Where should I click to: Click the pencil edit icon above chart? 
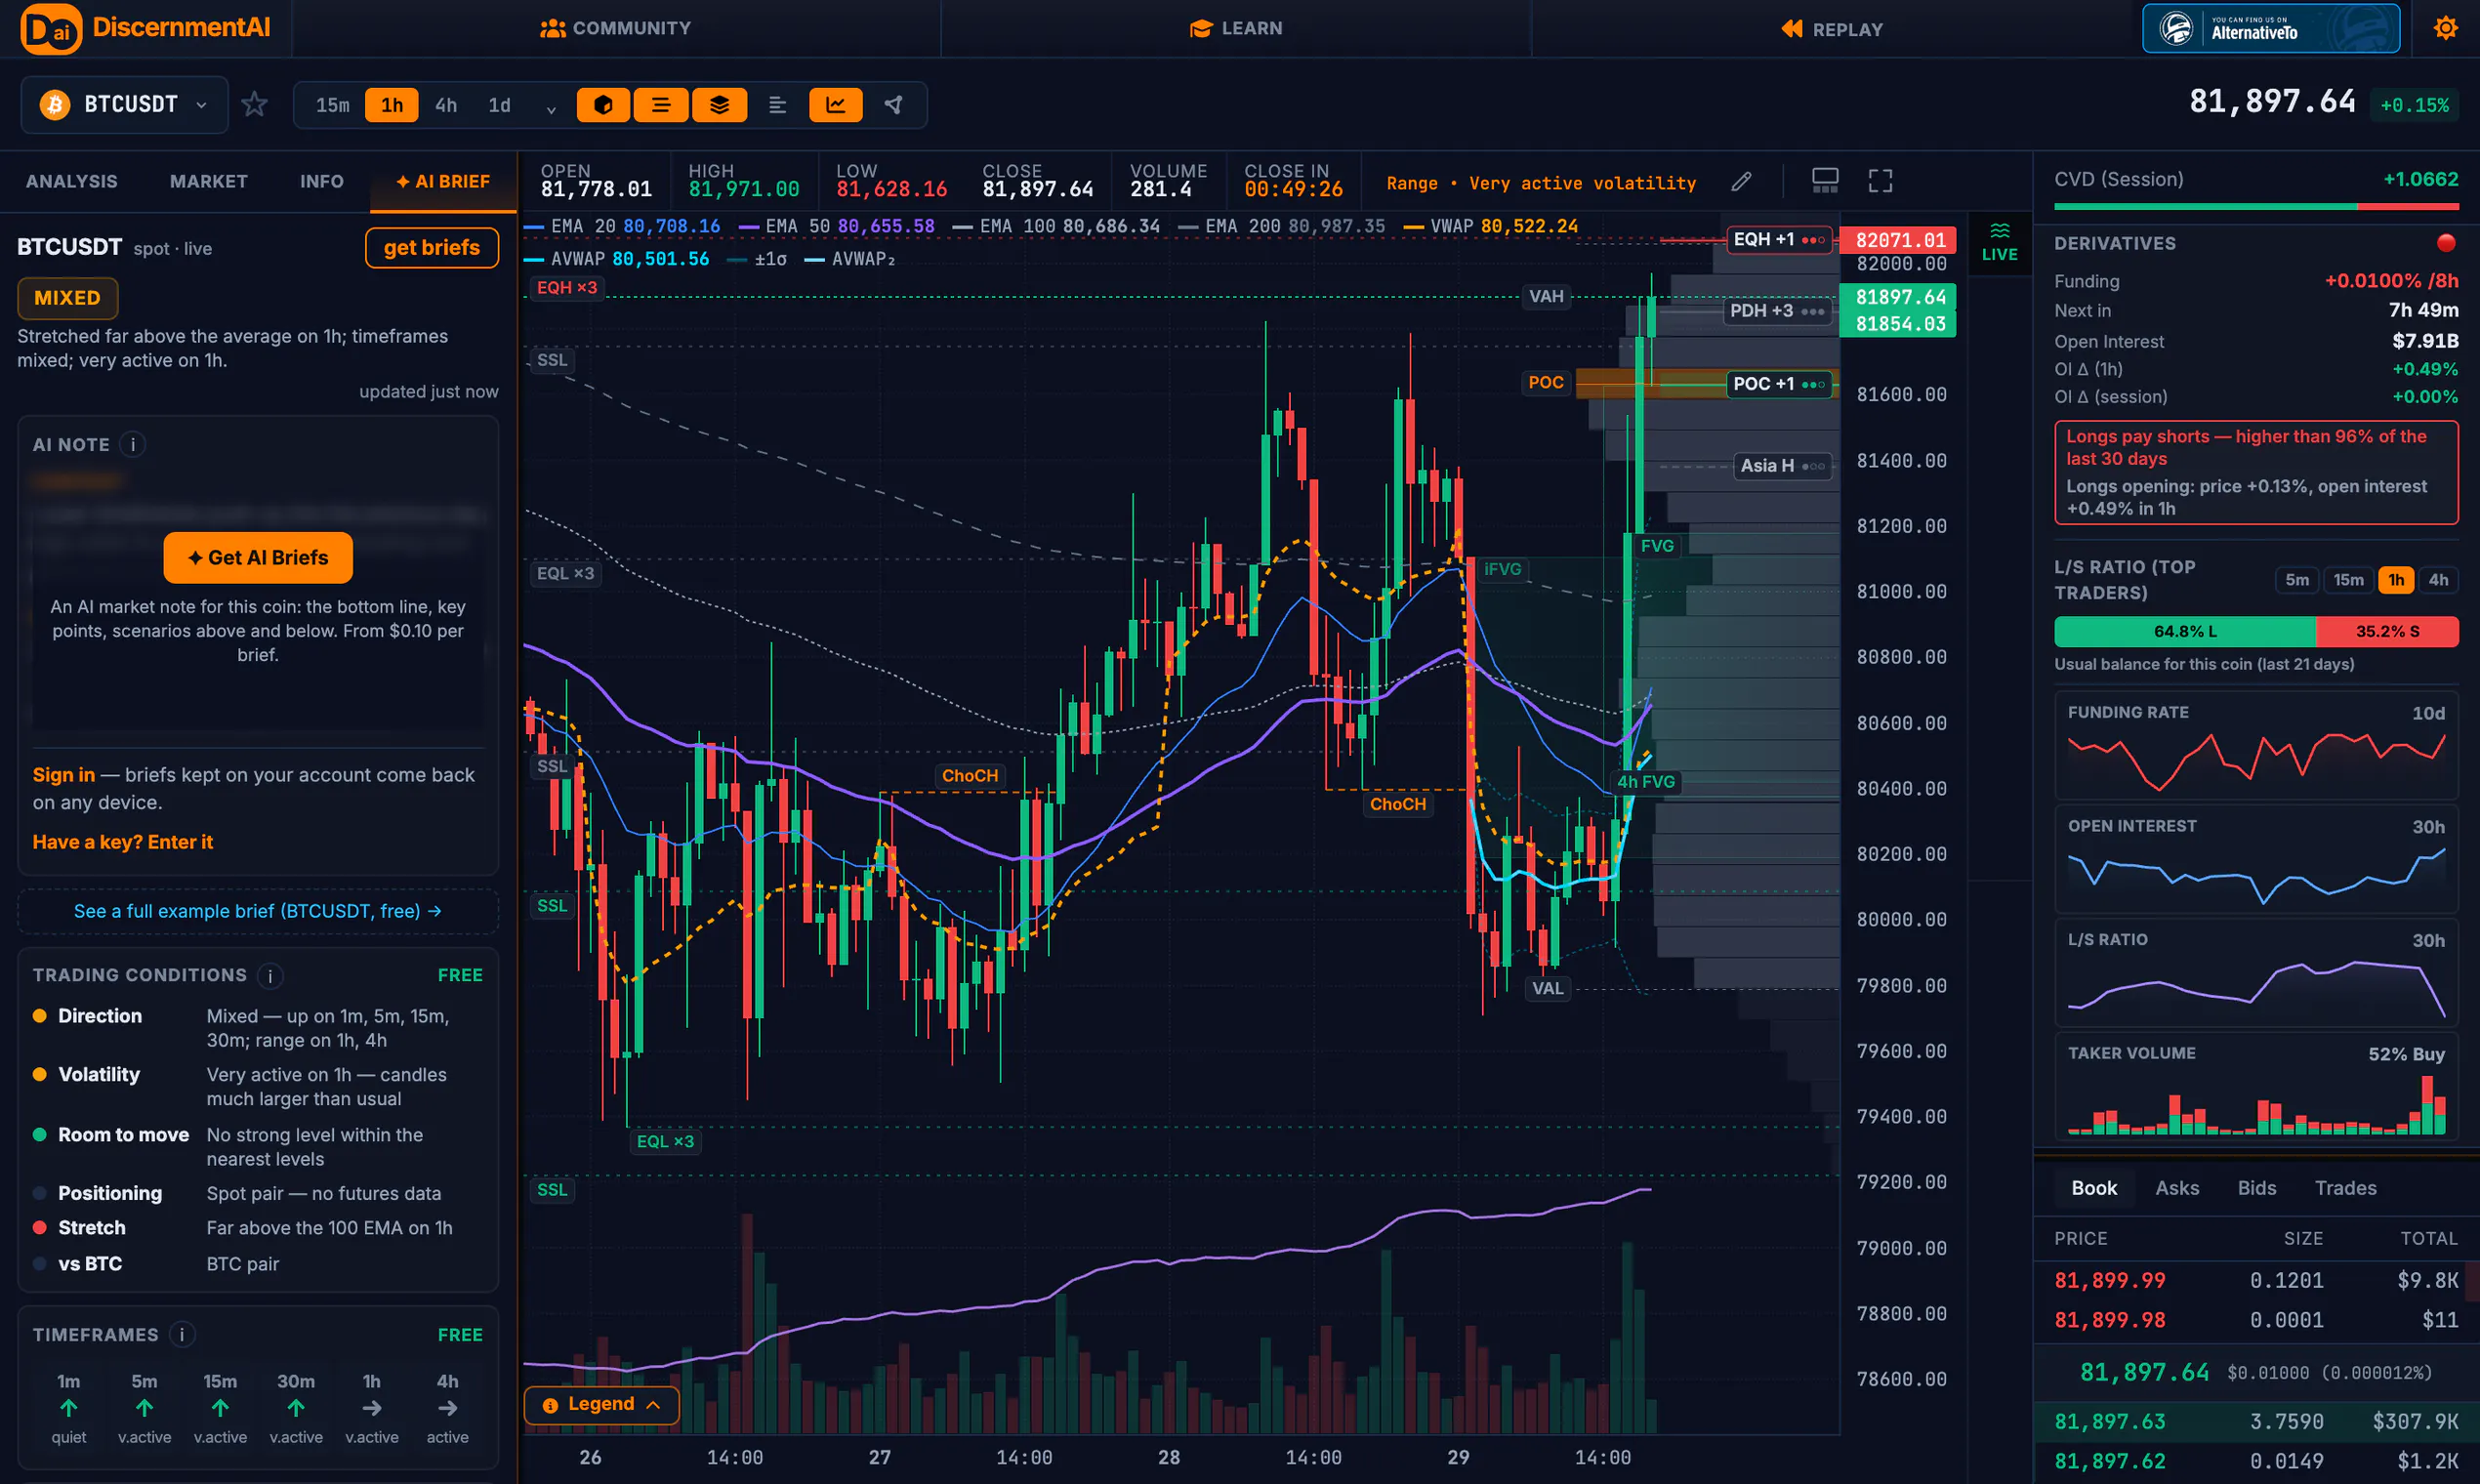(1742, 181)
